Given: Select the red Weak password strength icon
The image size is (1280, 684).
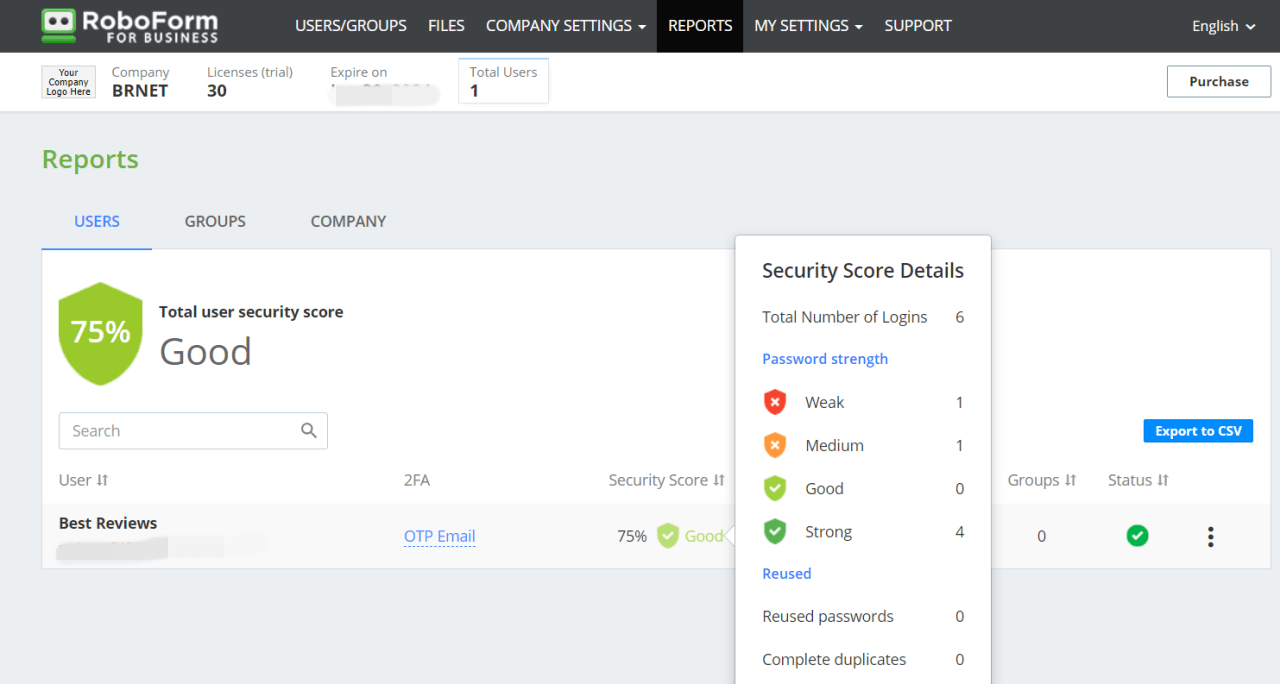Looking at the screenshot, I should [775, 401].
